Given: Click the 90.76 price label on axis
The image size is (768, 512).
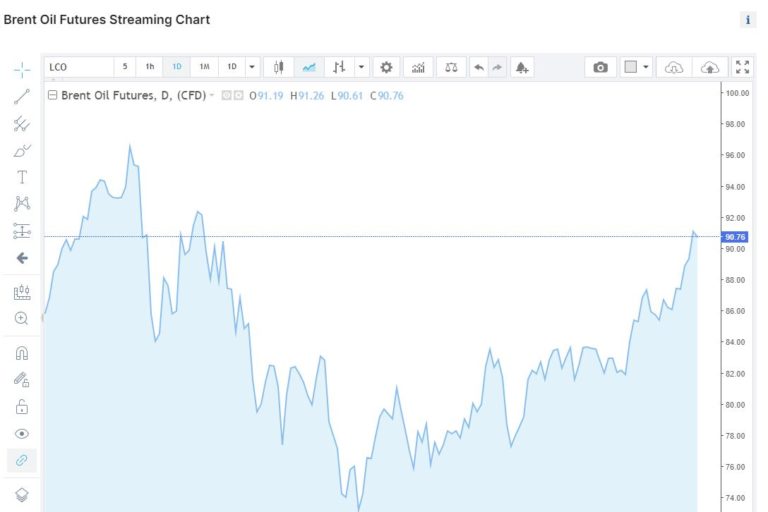Looking at the screenshot, I should point(735,237).
